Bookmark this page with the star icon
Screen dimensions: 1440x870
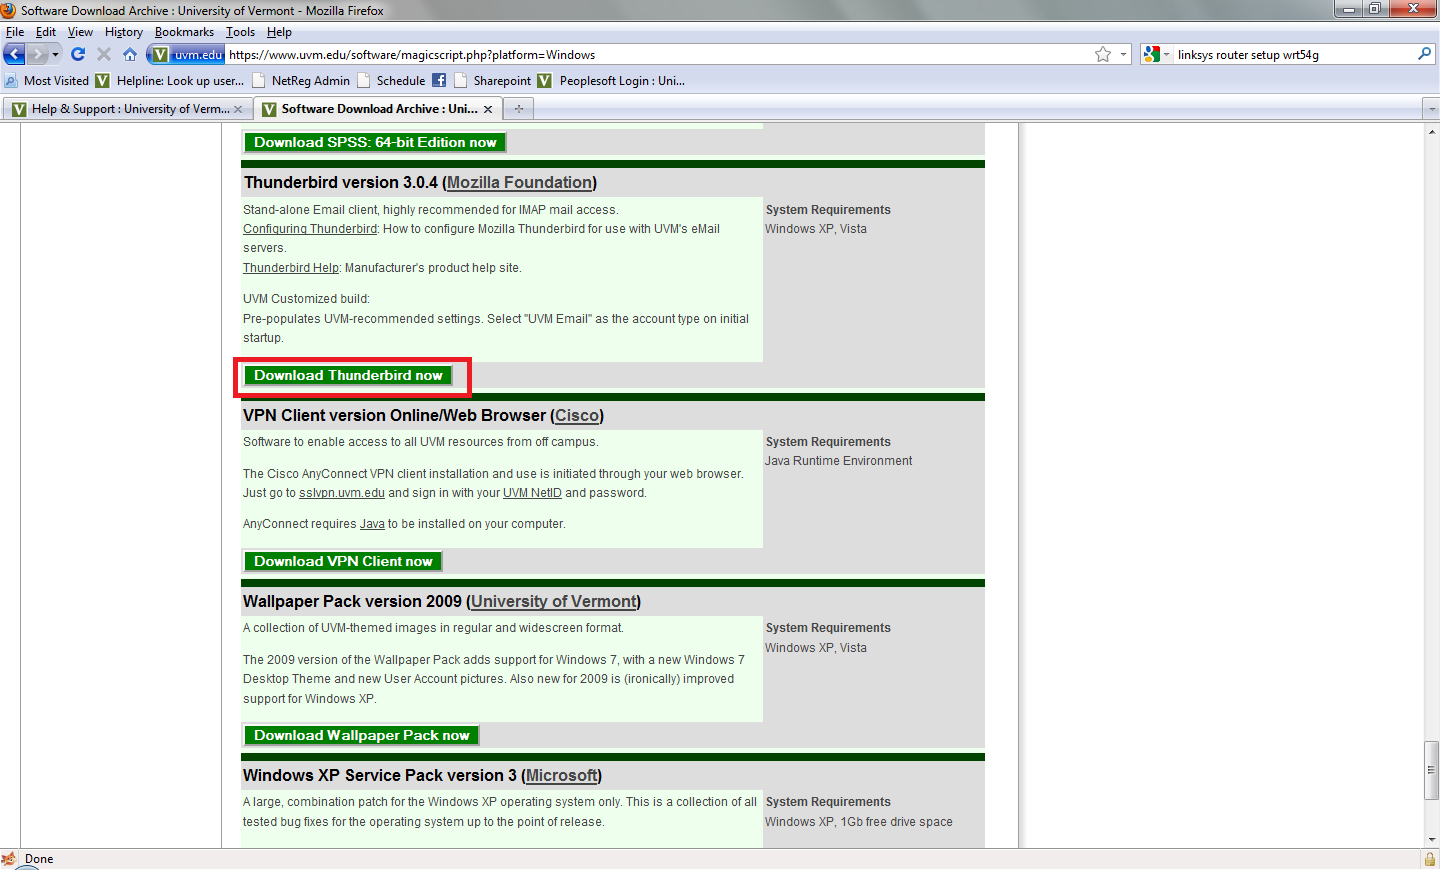click(x=1103, y=55)
